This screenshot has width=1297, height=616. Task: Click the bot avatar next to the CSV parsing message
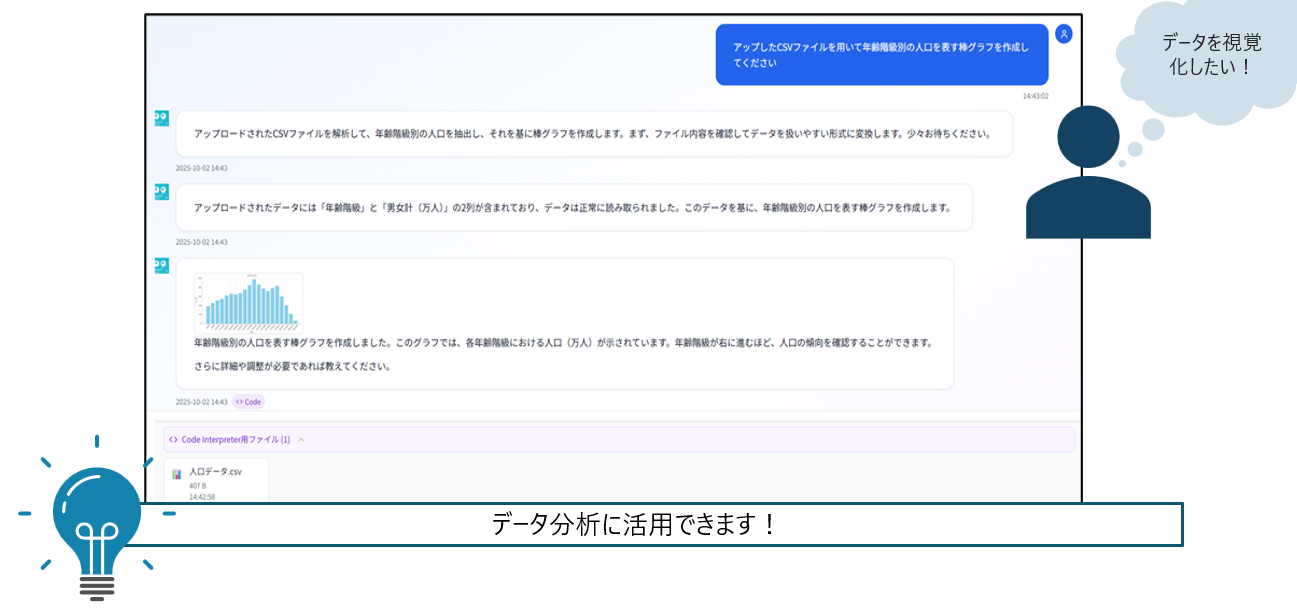tap(161, 118)
